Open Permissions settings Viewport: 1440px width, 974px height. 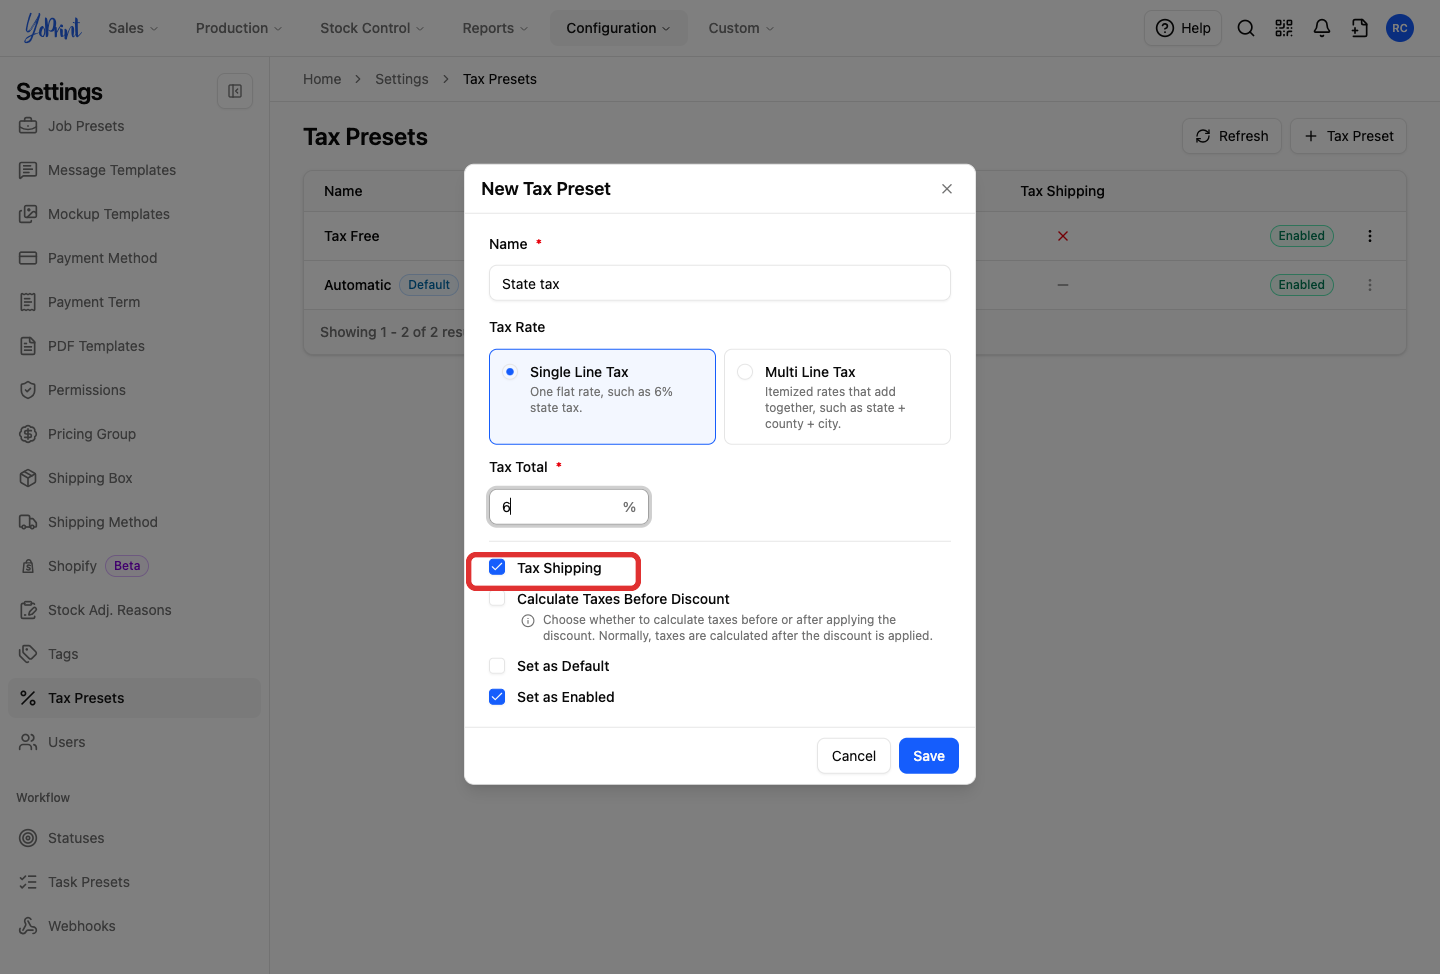pos(134,390)
